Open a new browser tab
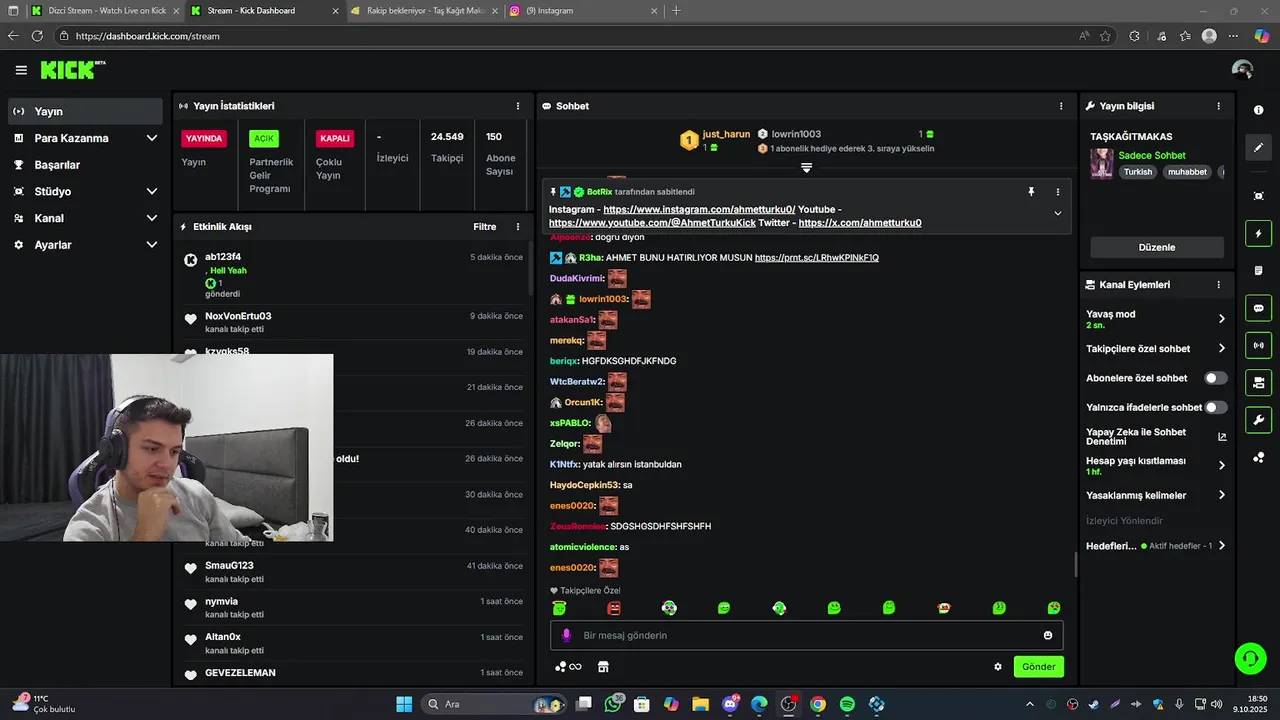Screen dimensions: 1280x720 tap(676, 11)
